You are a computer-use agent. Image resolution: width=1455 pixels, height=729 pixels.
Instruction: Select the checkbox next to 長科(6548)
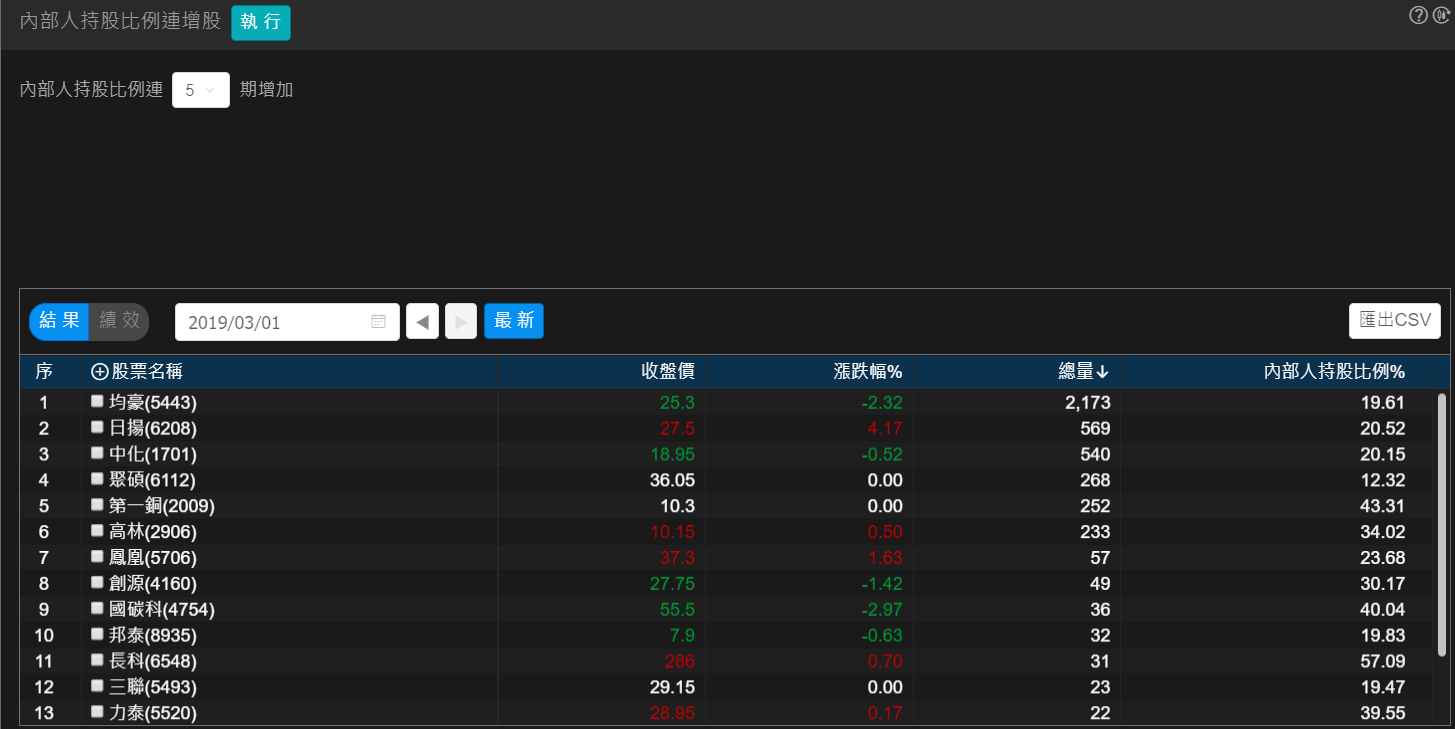click(97, 660)
